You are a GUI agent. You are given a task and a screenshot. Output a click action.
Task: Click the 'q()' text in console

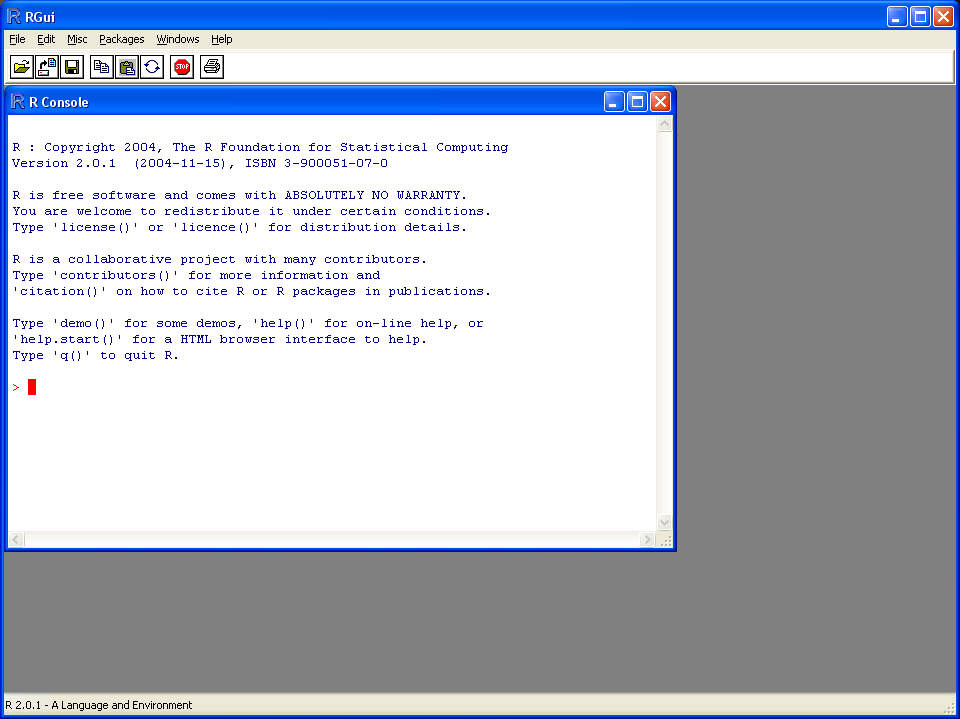[x=72, y=356]
